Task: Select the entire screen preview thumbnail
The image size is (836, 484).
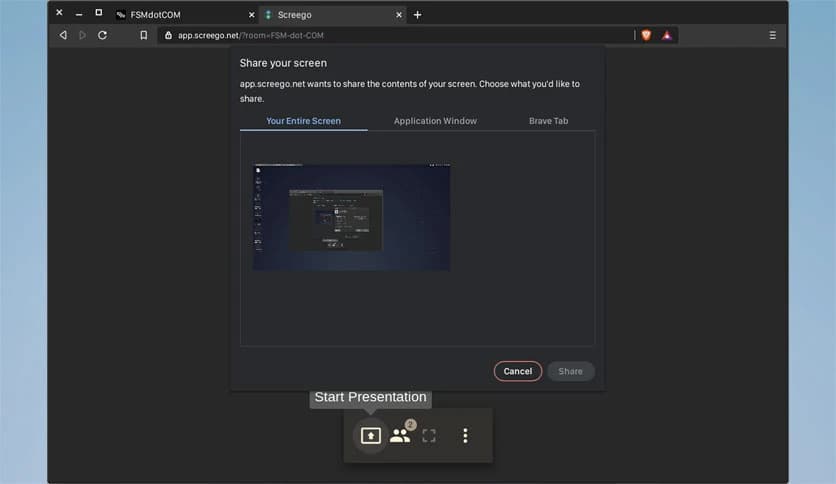Action: pyautogui.click(x=351, y=217)
